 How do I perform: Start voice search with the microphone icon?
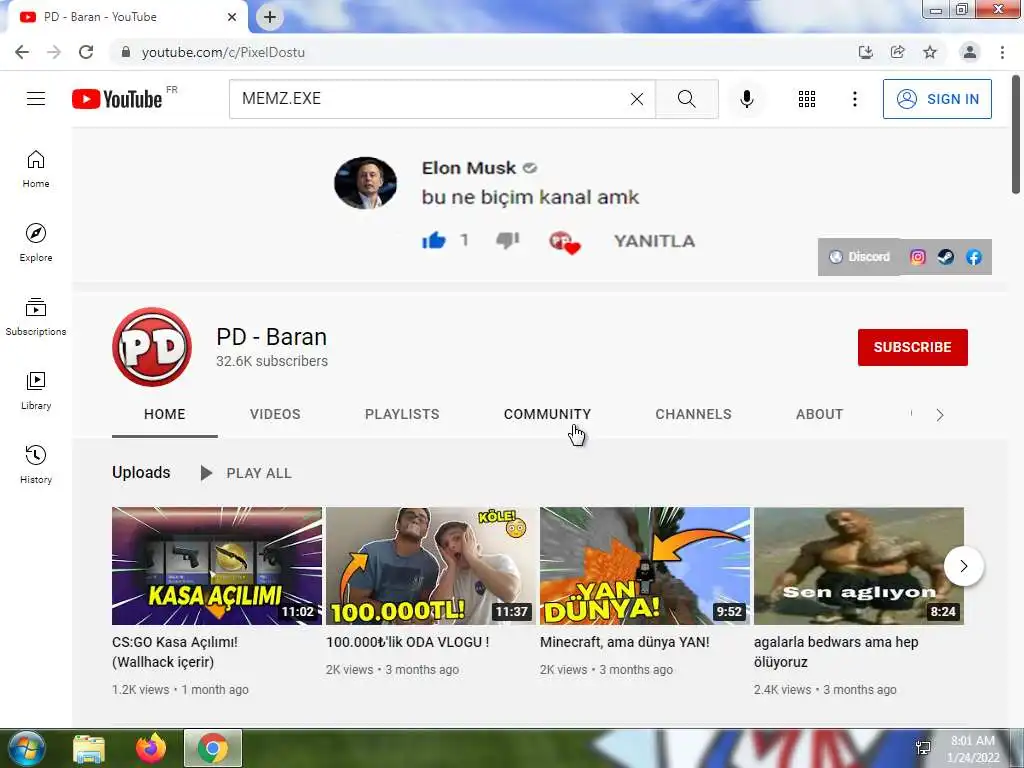(x=746, y=99)
